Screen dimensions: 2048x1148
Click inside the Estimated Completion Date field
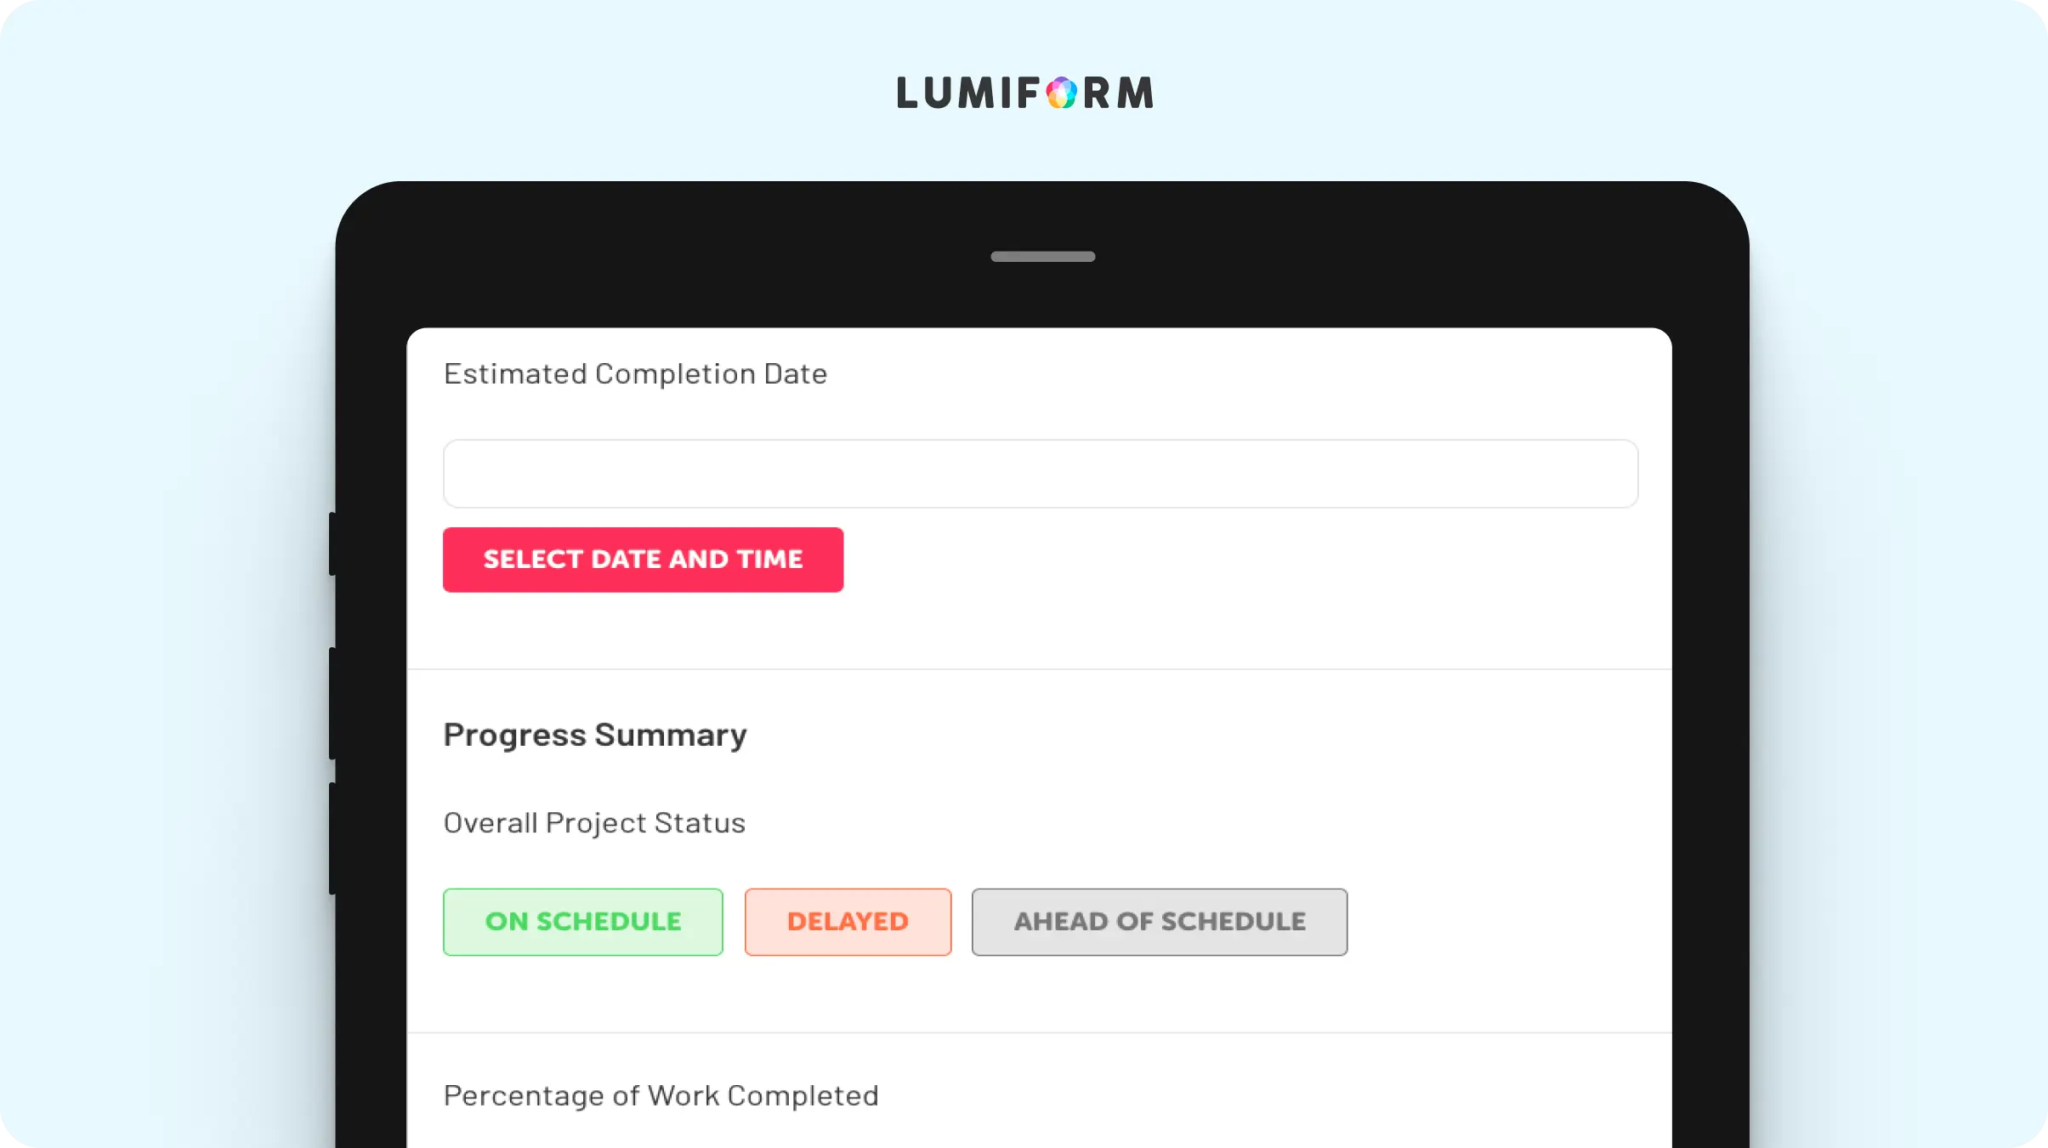1040,474
